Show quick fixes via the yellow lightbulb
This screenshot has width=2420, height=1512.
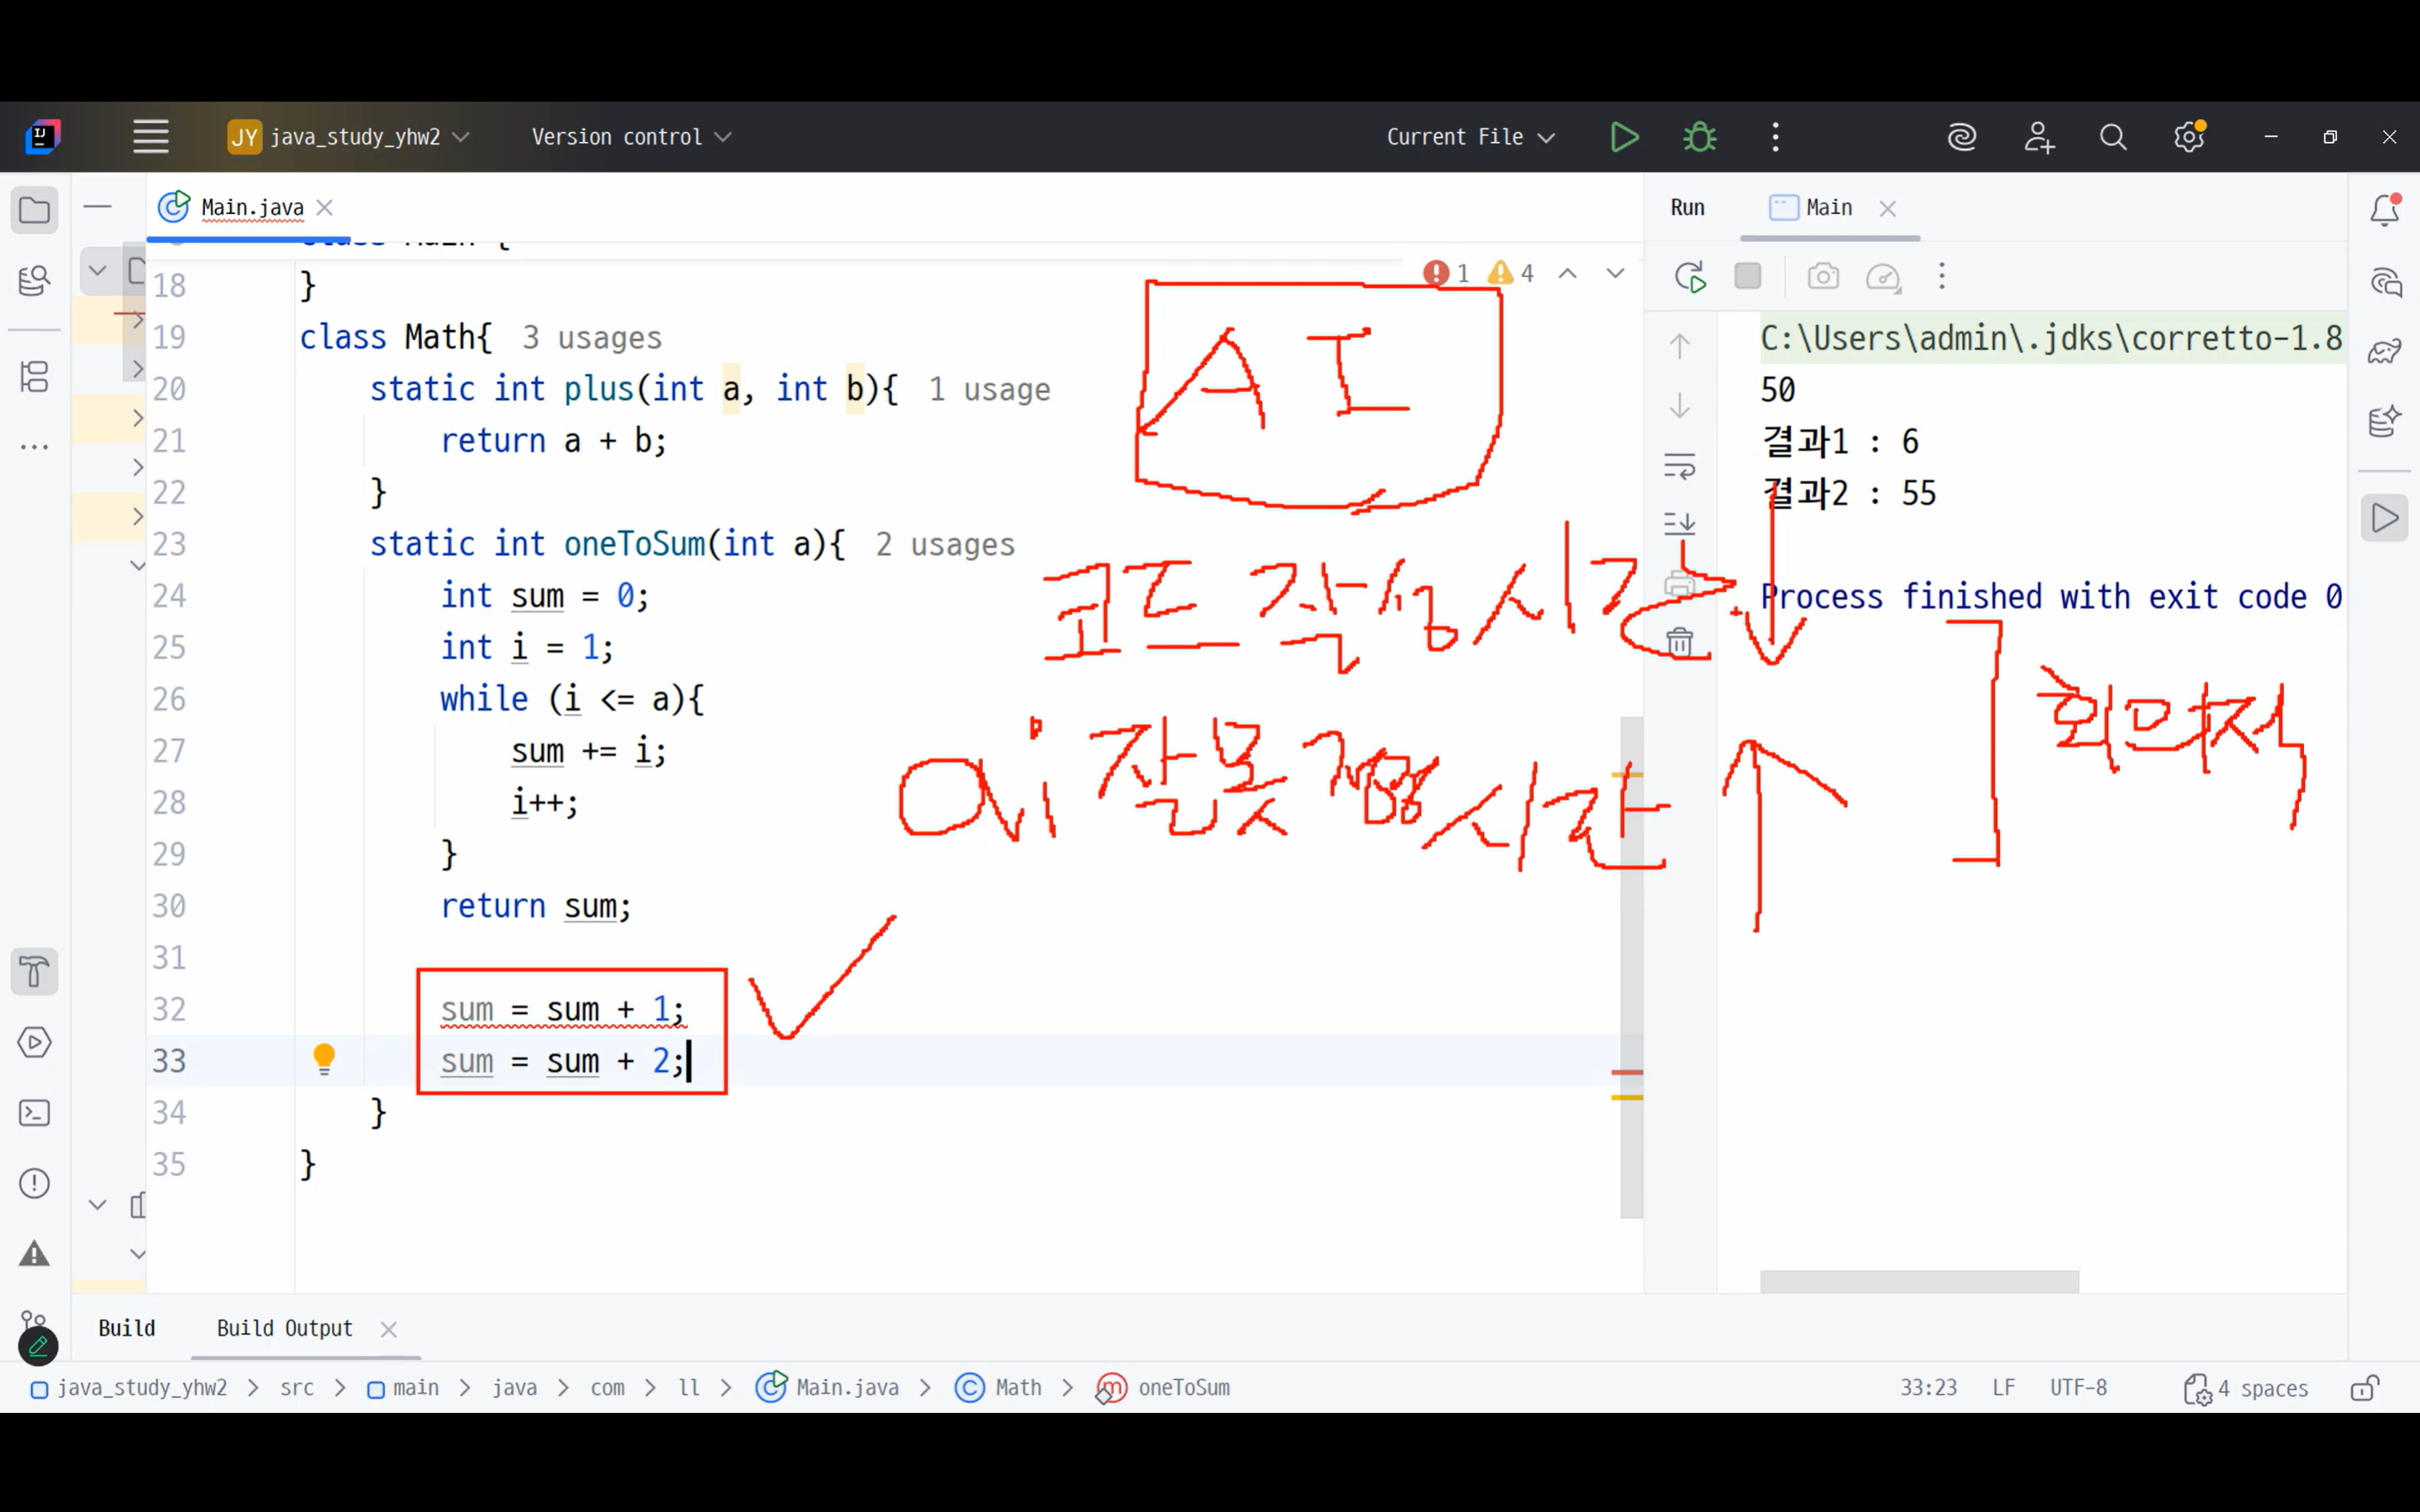324,1059
